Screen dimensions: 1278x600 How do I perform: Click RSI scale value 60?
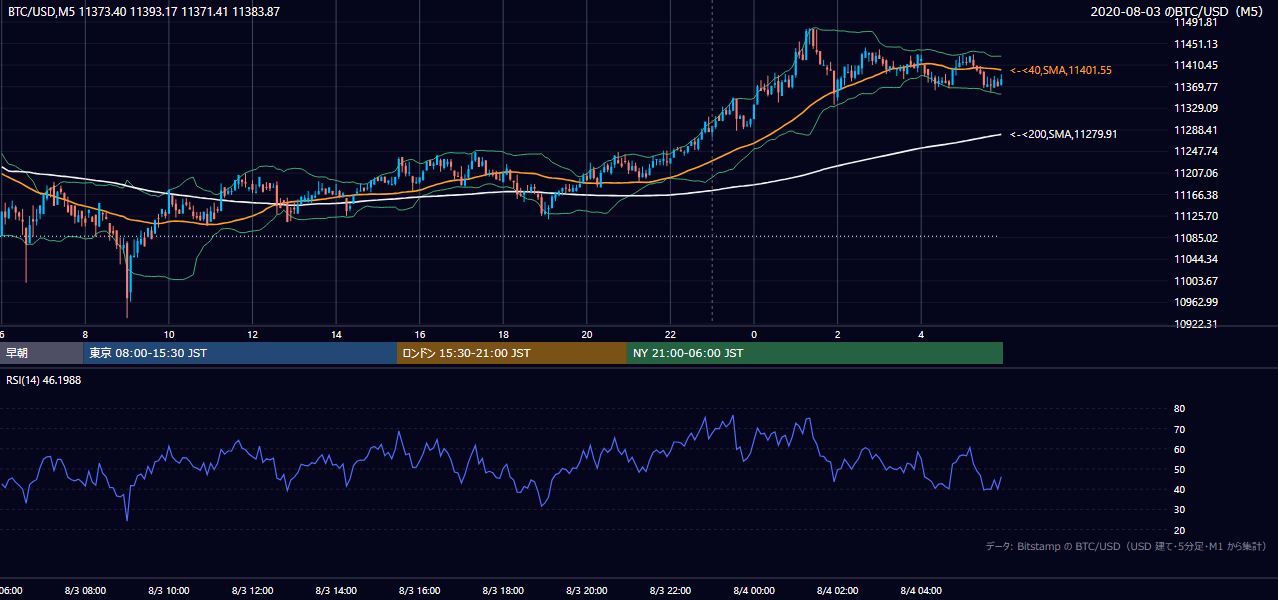1180,449
